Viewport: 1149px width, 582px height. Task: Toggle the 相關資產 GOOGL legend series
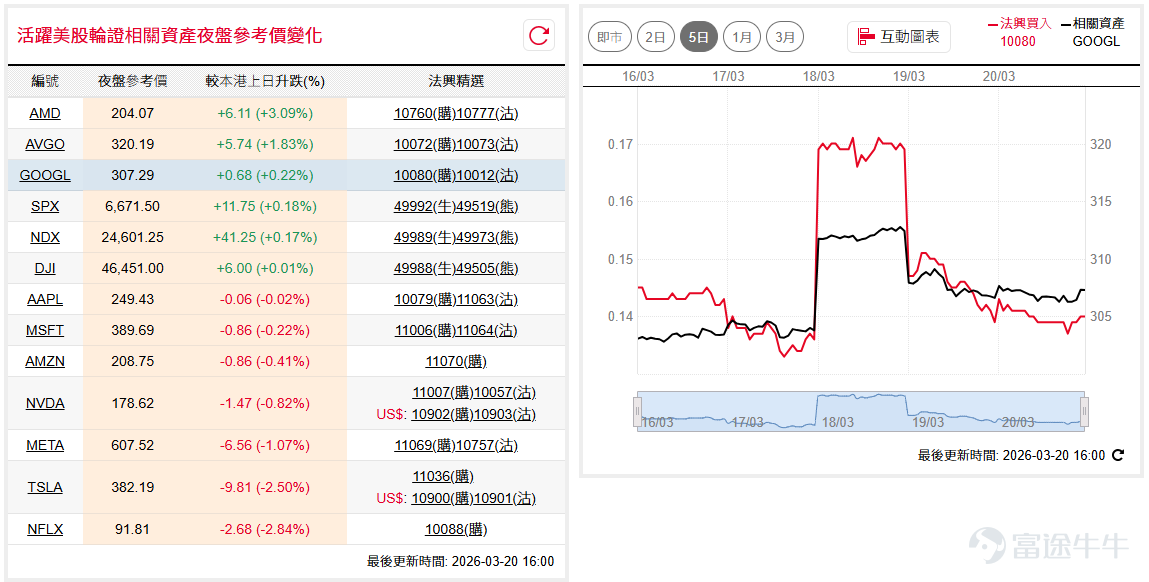(x=1093, y=32)
